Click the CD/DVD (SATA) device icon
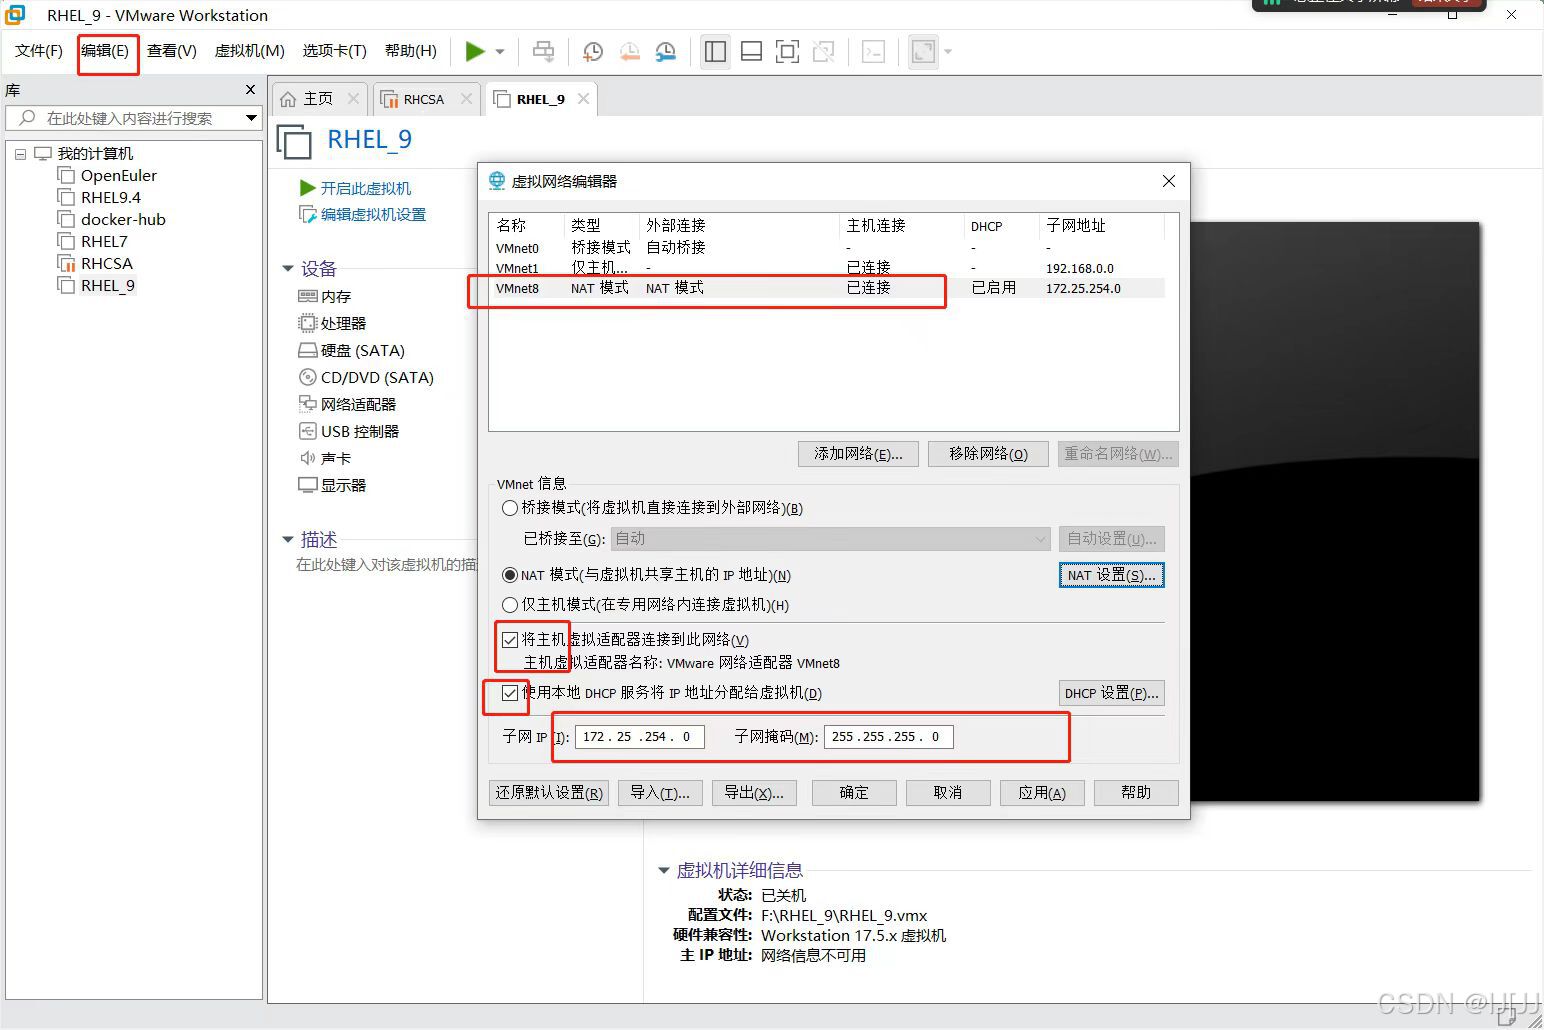This screenshot has width=1544, height=1030. click(307, 377)
